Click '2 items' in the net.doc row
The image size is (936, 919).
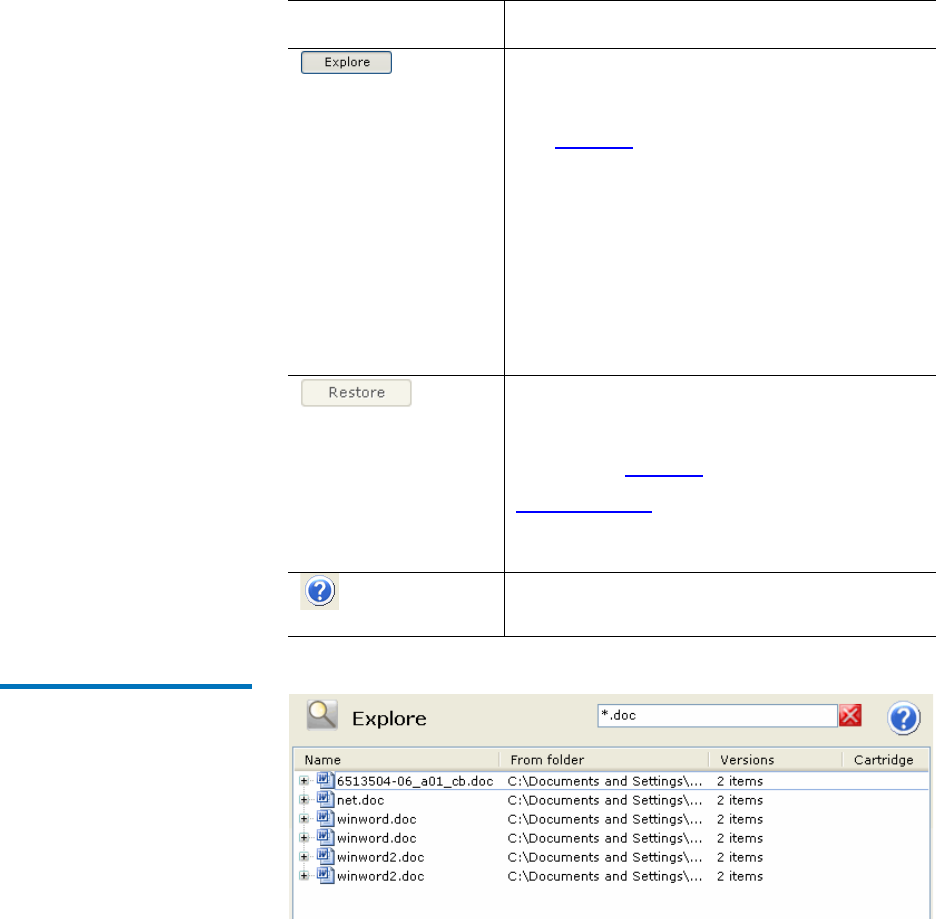coord(740,800)
